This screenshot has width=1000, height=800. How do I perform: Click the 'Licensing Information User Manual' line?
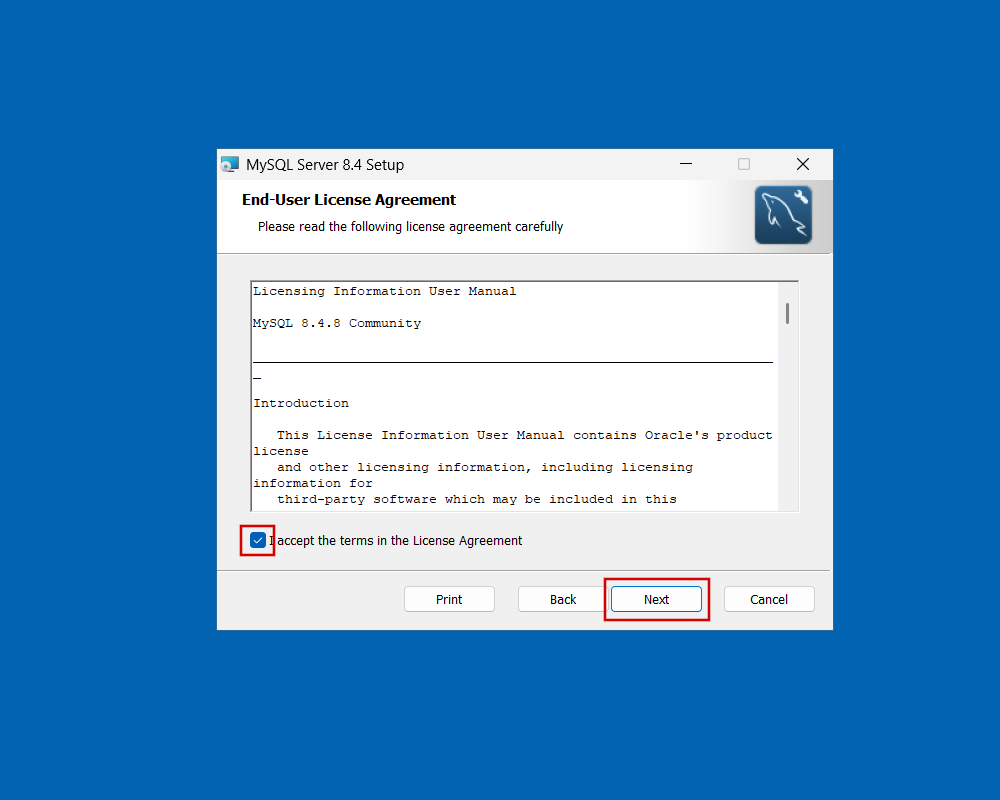coord(385,292)
